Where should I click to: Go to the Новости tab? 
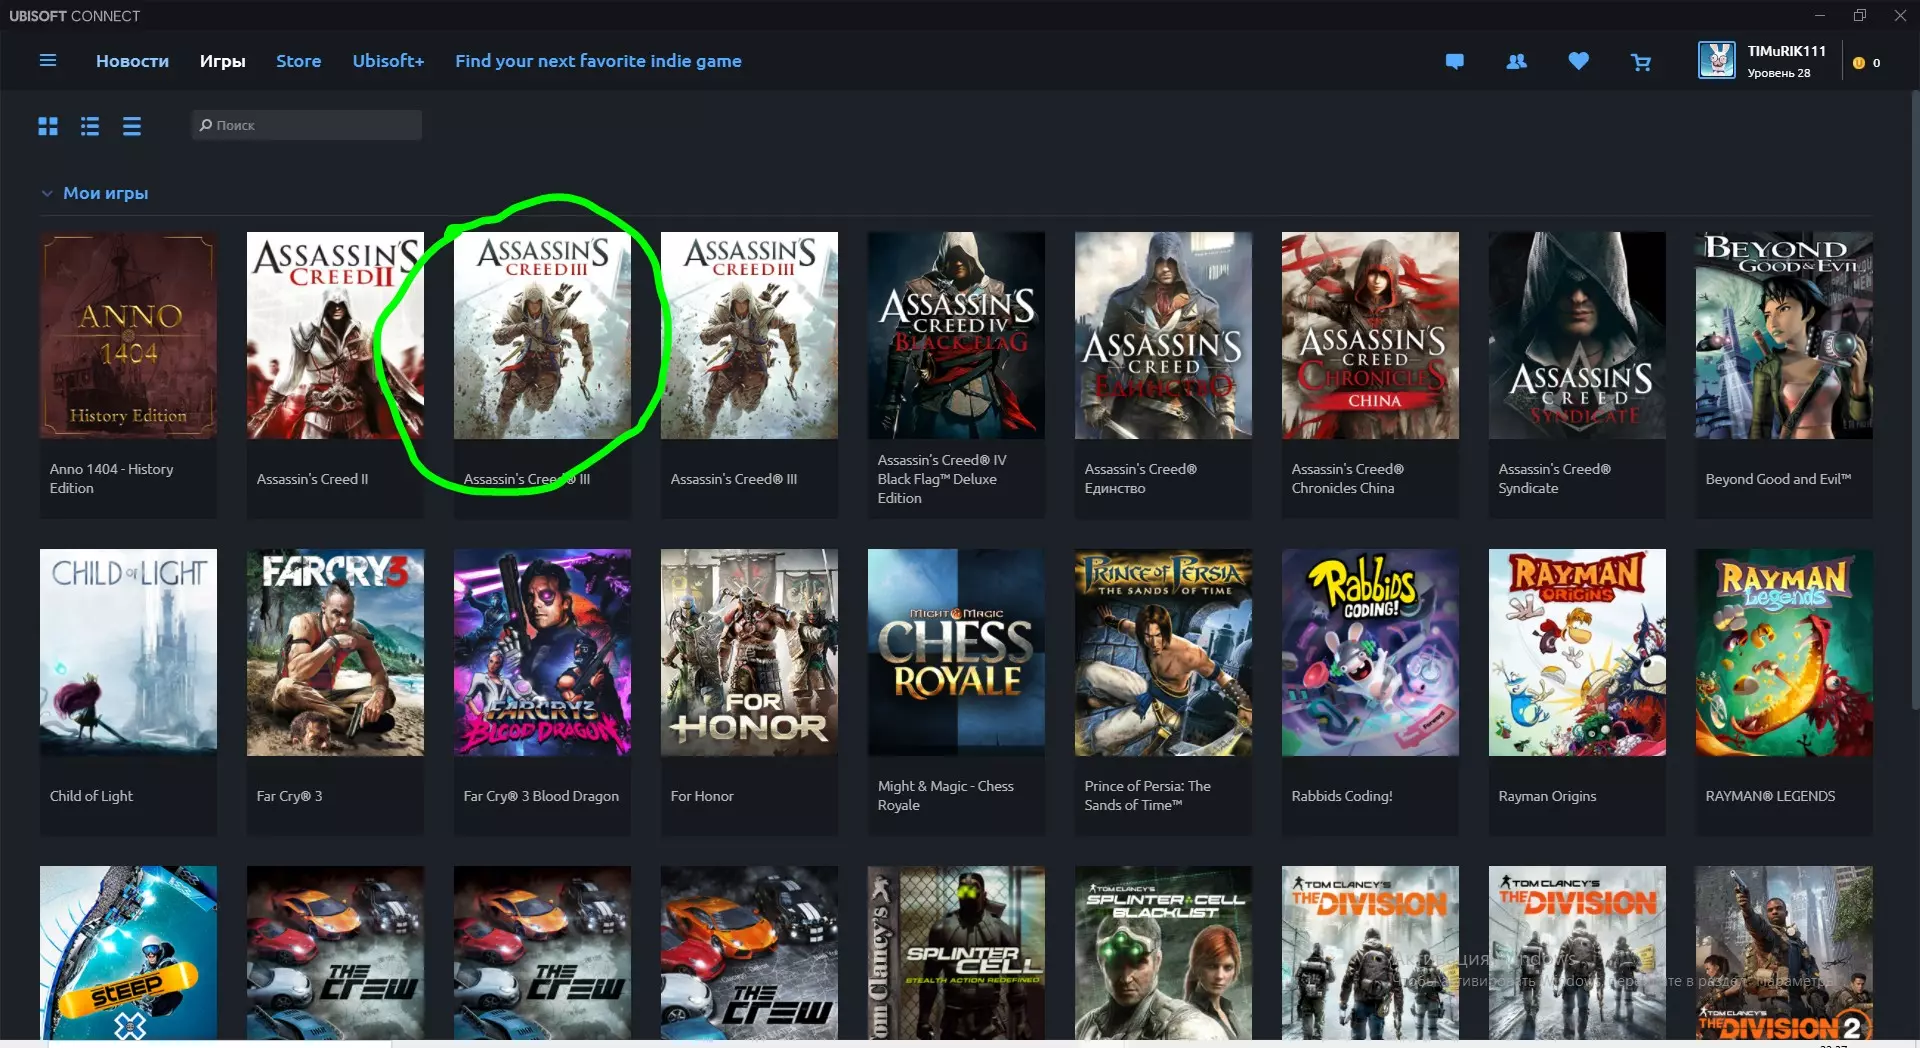[132, 61]
